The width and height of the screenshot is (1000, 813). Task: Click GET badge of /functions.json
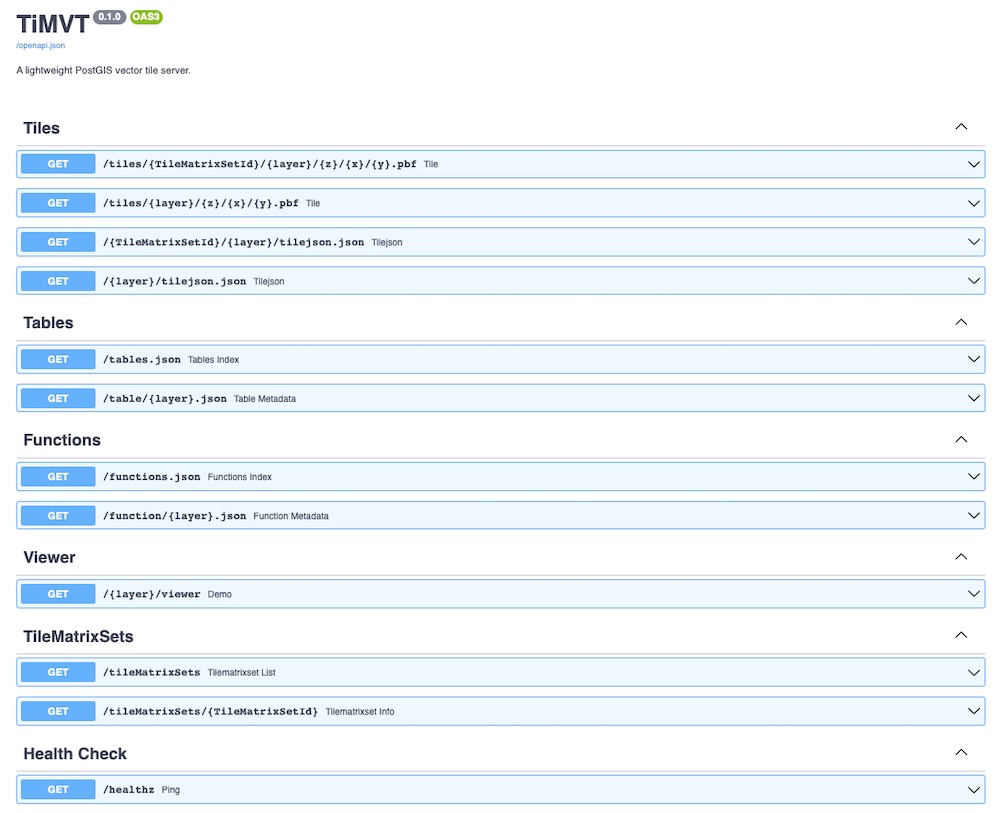pyautogui.click(x=58, y=477)
